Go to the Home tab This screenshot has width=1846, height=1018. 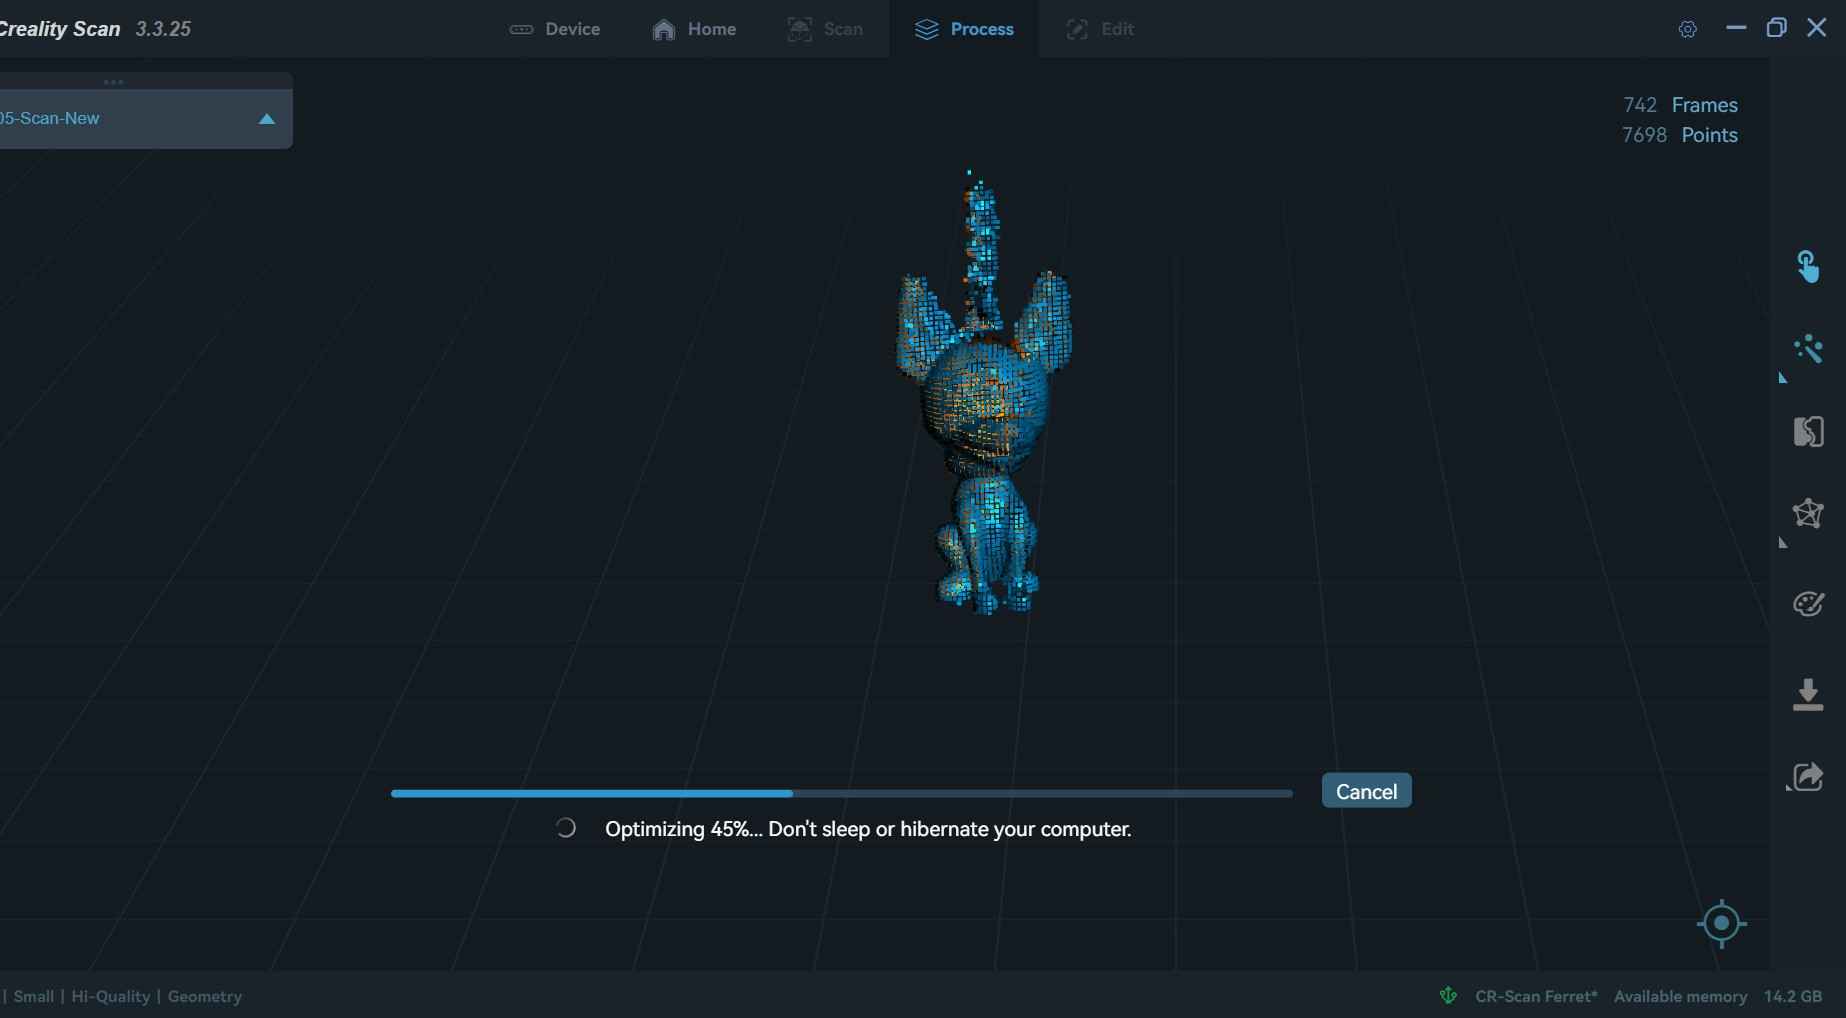pyautogui.click(x=694, y=29)
